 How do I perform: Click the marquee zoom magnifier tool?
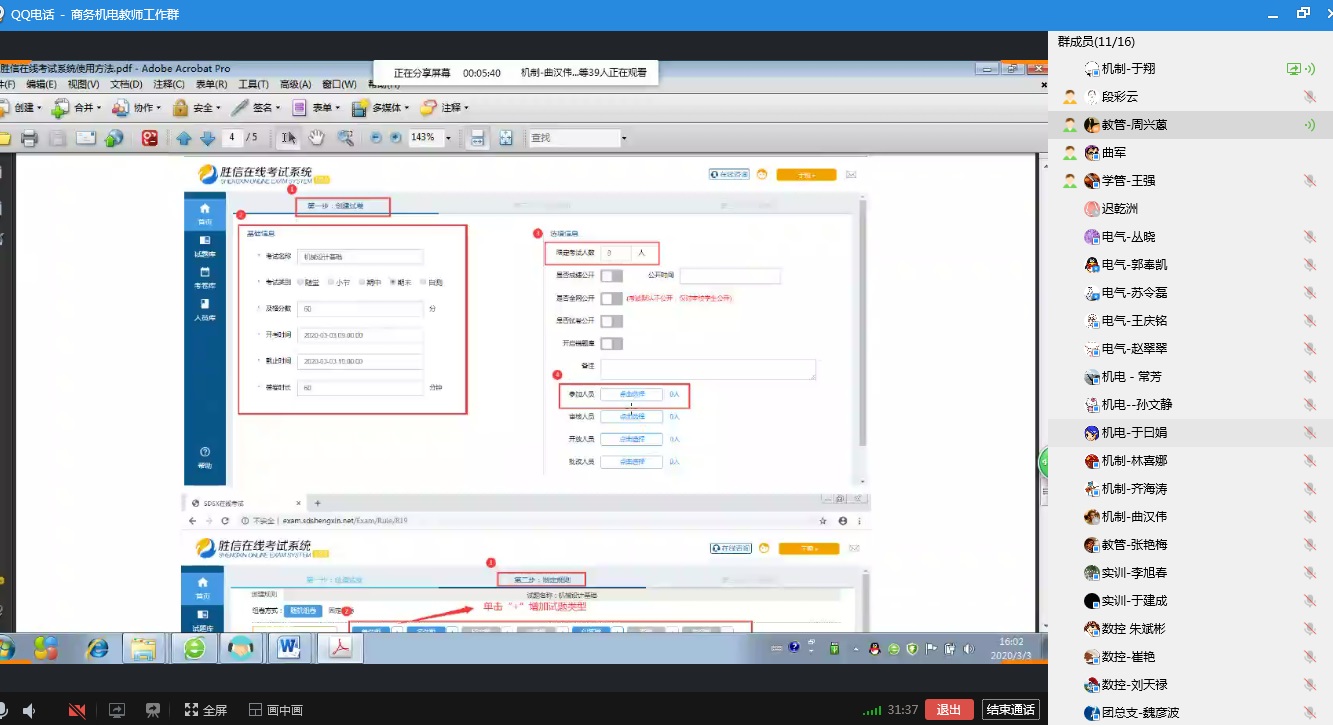pyautogui.click(x=345, y=138)
